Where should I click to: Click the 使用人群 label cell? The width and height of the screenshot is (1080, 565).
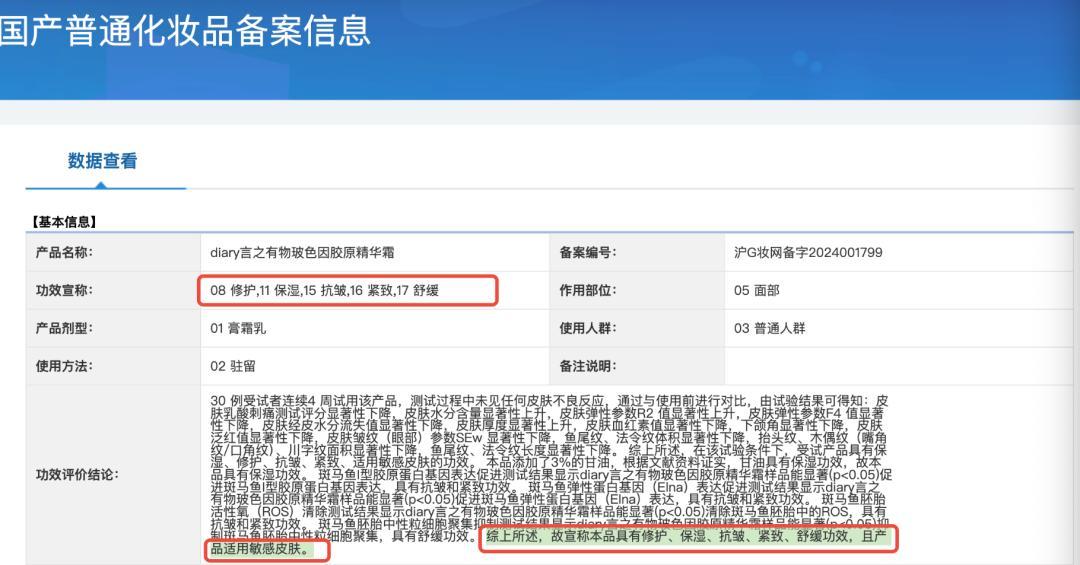tap(587, 328)
